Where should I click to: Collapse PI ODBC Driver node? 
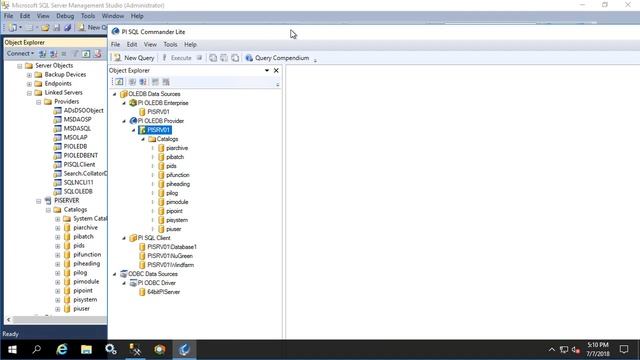click(x=124, y=283)
